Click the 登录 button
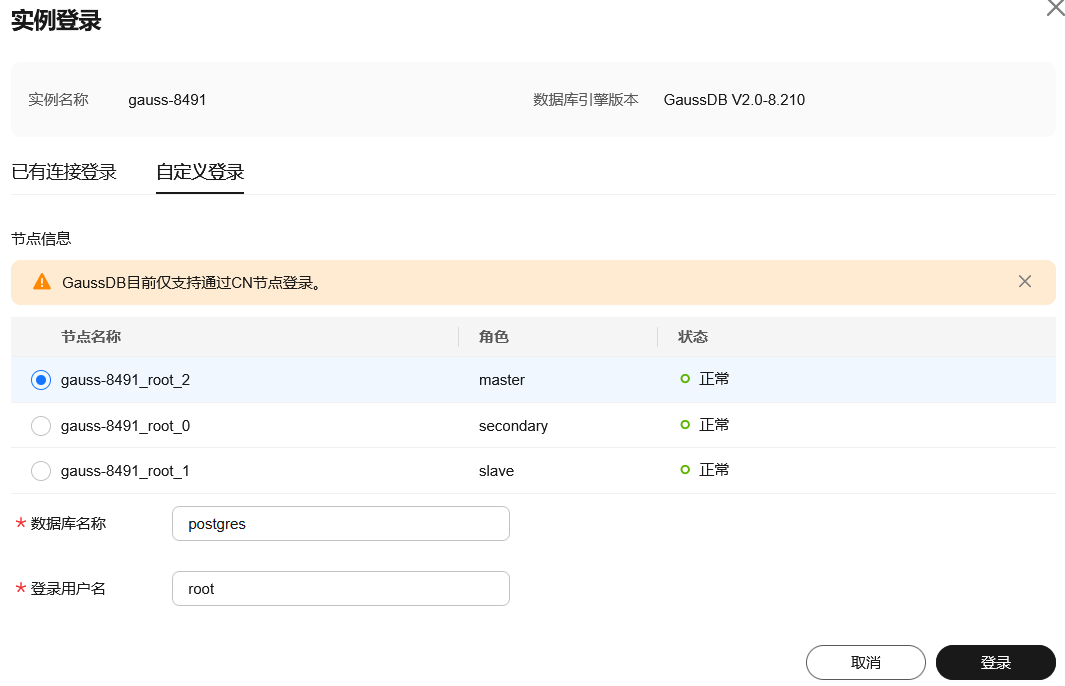This screenshot has height=686, width=1065. [x=996, y=662]
